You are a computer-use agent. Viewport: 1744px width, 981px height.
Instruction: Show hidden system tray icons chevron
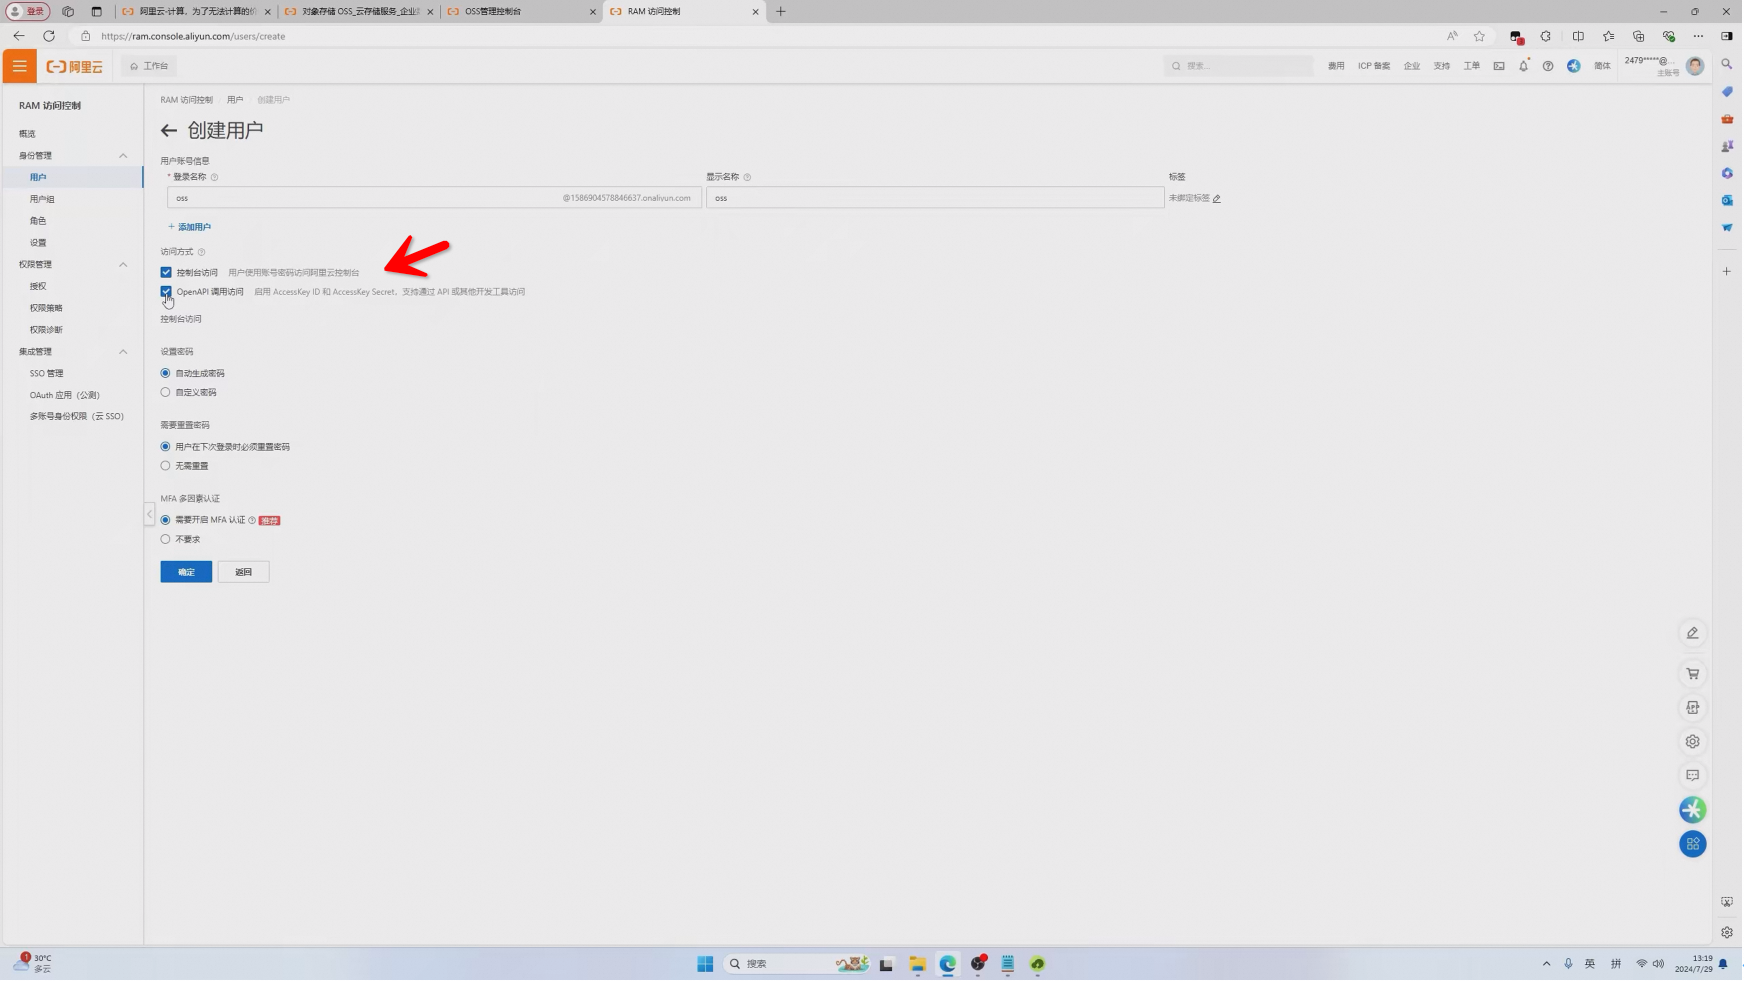1546,964
